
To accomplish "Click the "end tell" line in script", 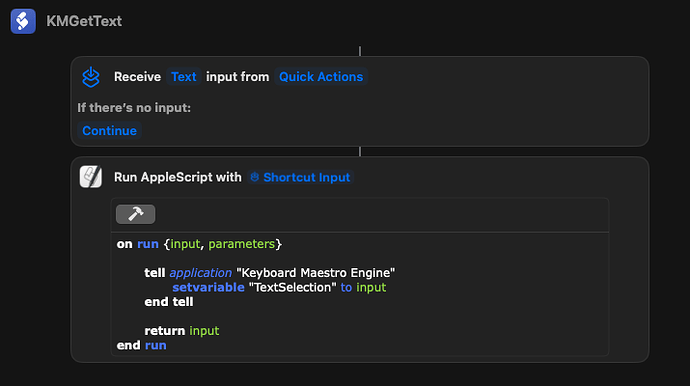I will 169,302.
